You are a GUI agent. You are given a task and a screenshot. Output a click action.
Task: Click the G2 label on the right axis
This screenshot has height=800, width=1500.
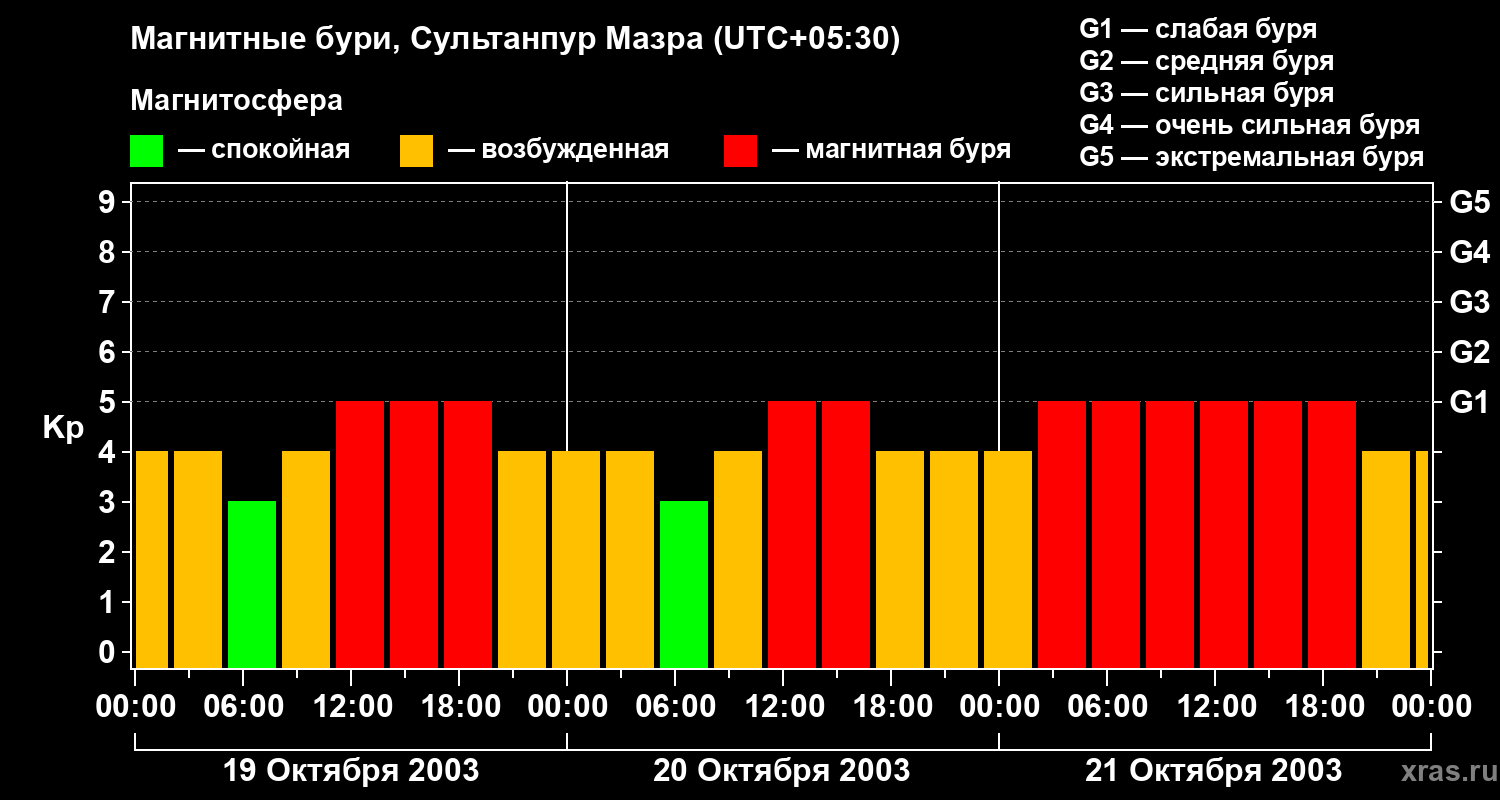(1469, 353)
